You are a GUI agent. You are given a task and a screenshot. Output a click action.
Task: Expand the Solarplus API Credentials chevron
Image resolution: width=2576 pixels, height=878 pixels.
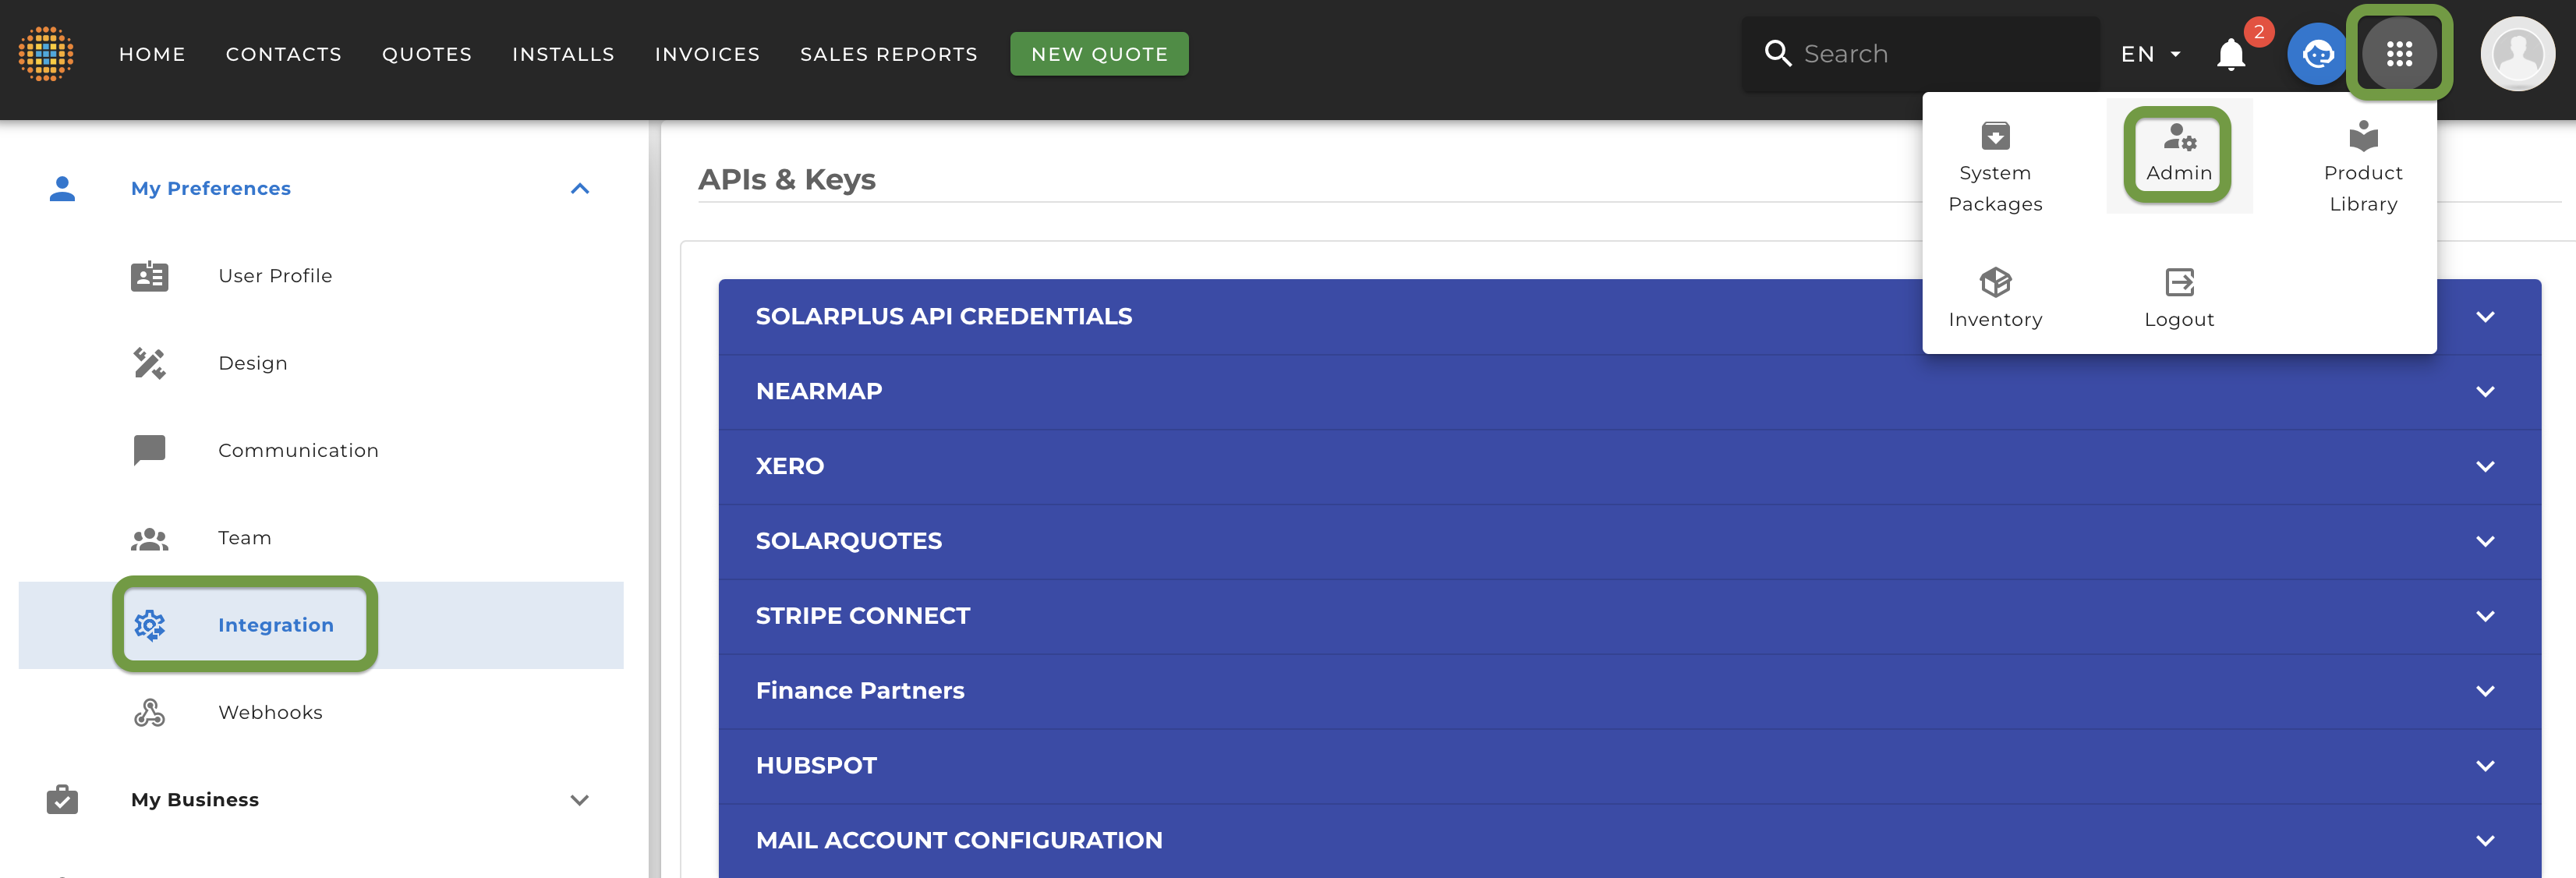tap(2484, 317)
